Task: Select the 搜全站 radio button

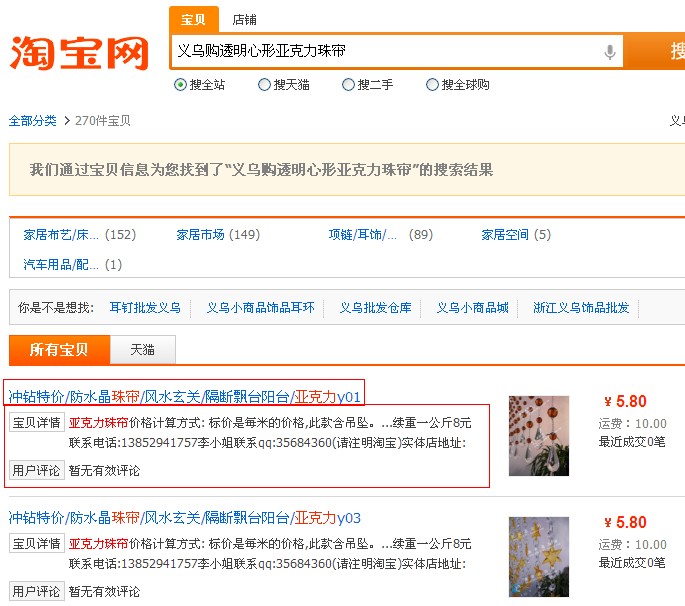Action: tap(180, 84)
